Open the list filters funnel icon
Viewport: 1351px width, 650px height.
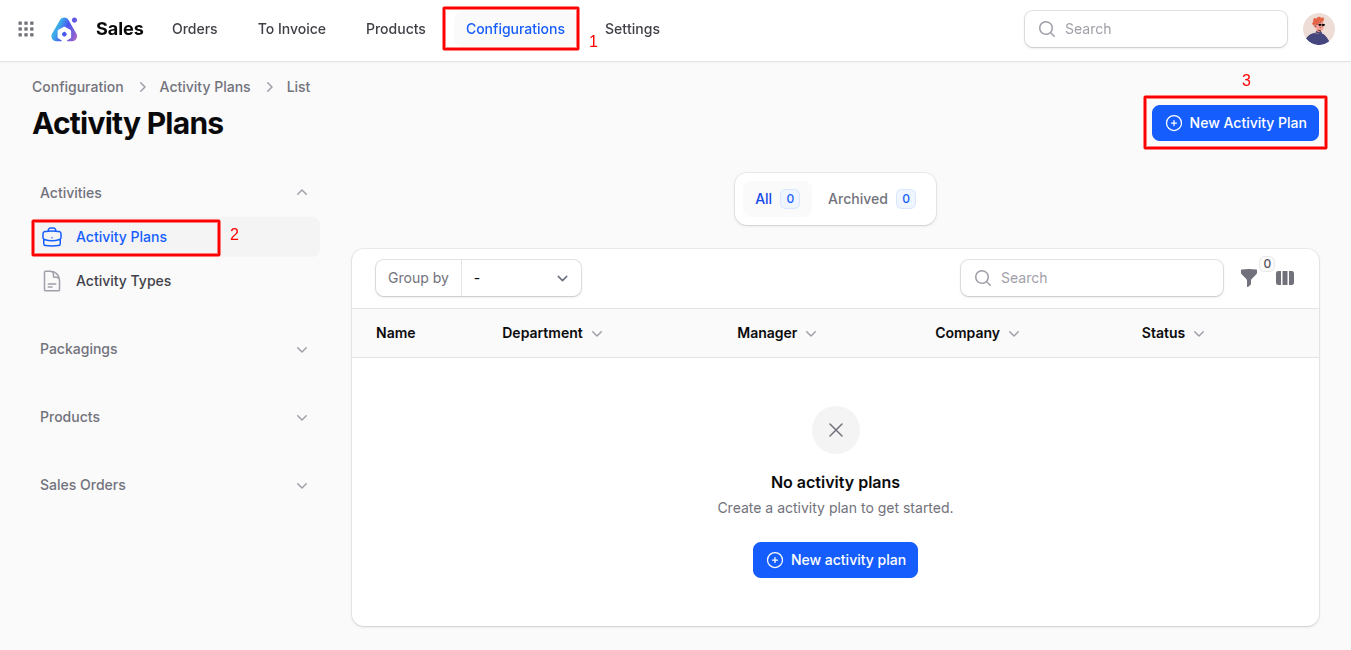pos(1249,278)
